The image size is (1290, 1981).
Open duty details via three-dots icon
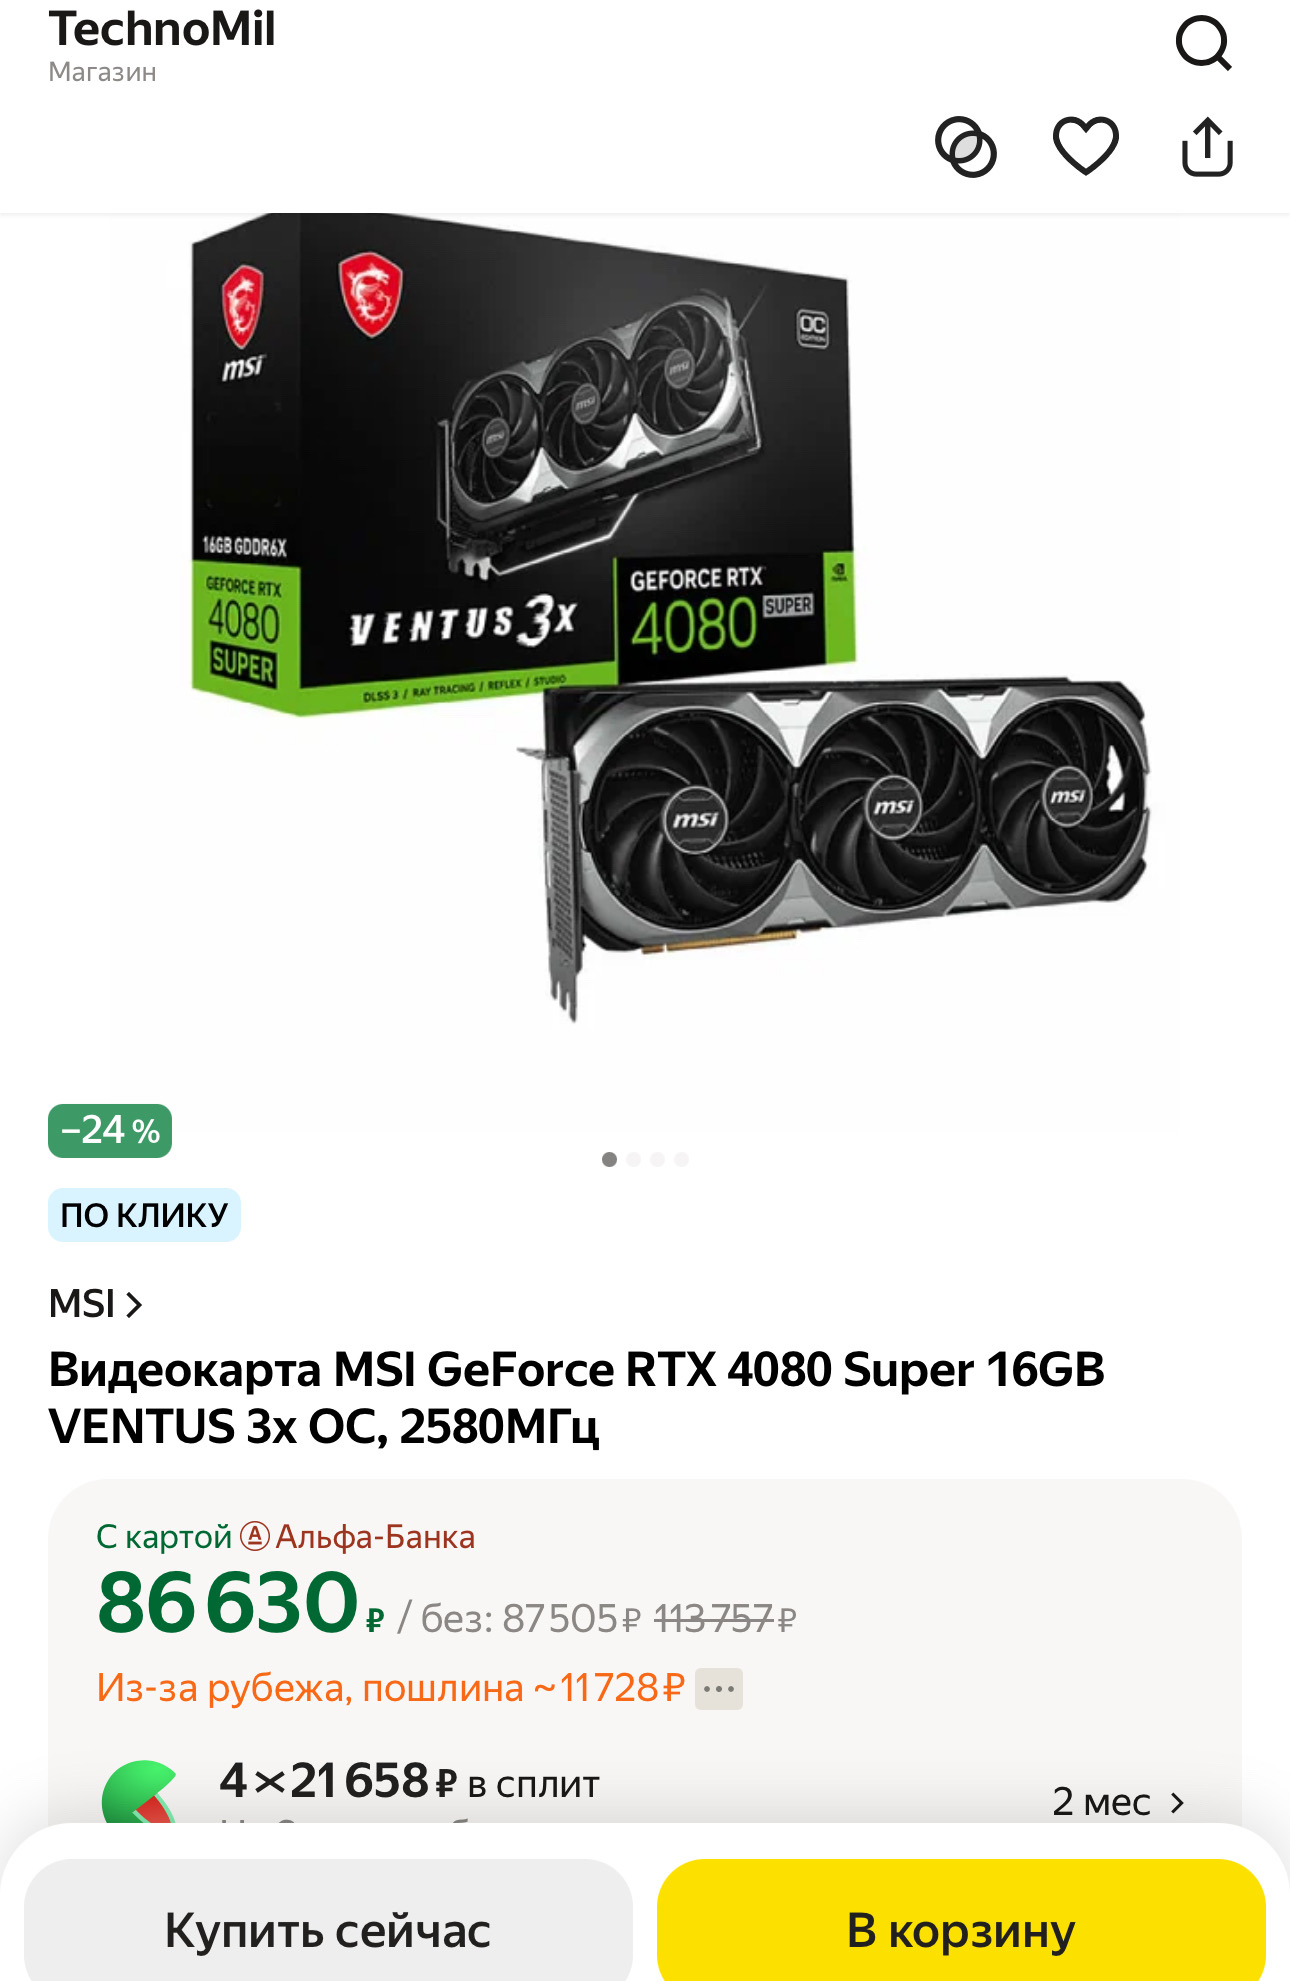[x=719, y=1689]
